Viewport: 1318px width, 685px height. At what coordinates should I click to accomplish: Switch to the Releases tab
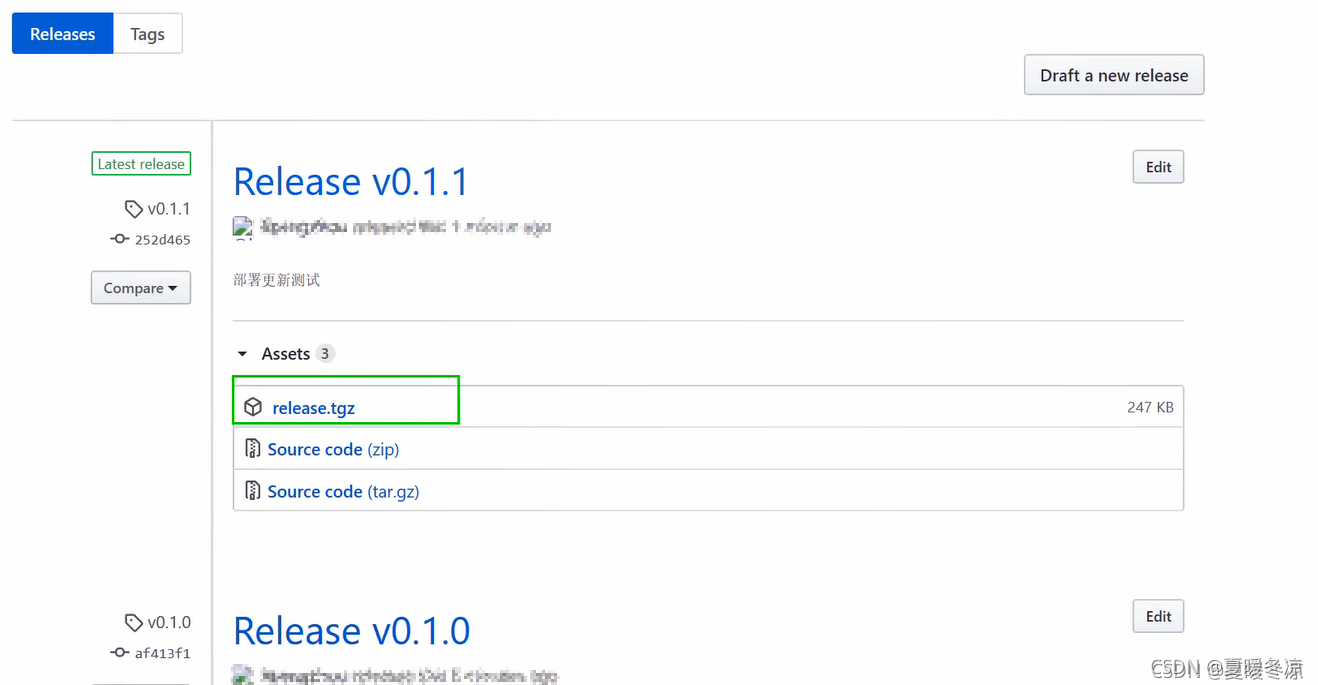point(62,34)
